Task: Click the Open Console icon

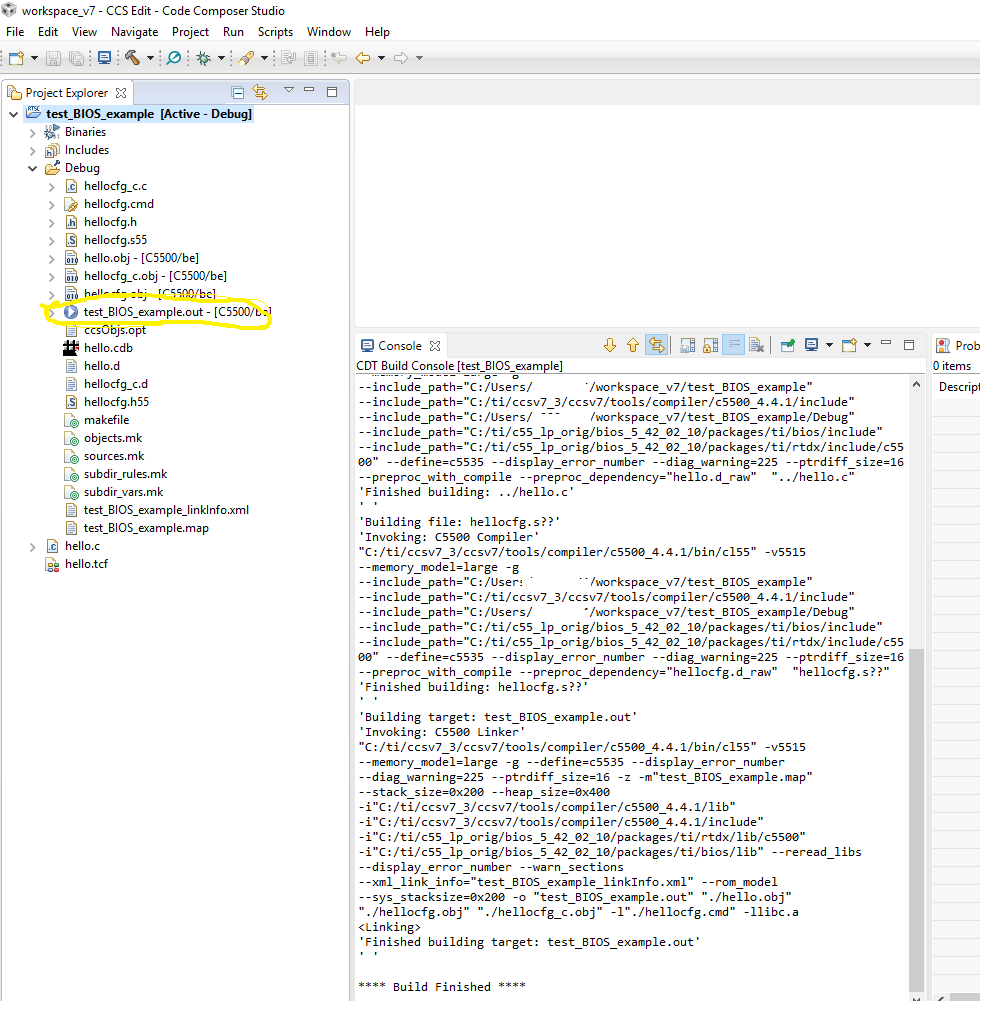Action: 849,345
